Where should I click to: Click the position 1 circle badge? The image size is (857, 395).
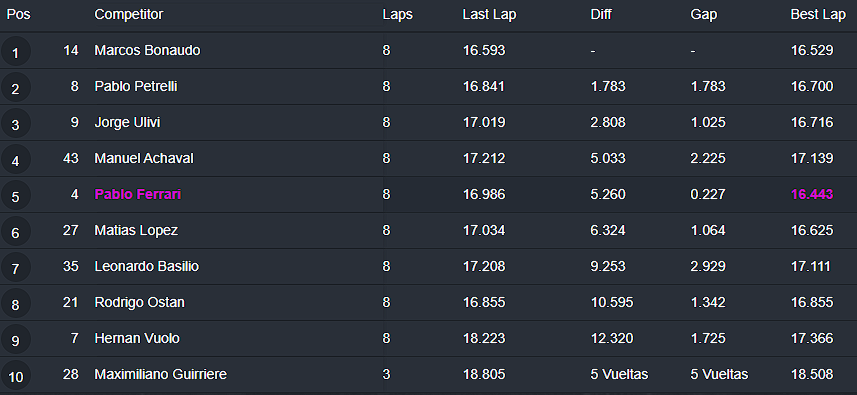click(x=15, y=51)
